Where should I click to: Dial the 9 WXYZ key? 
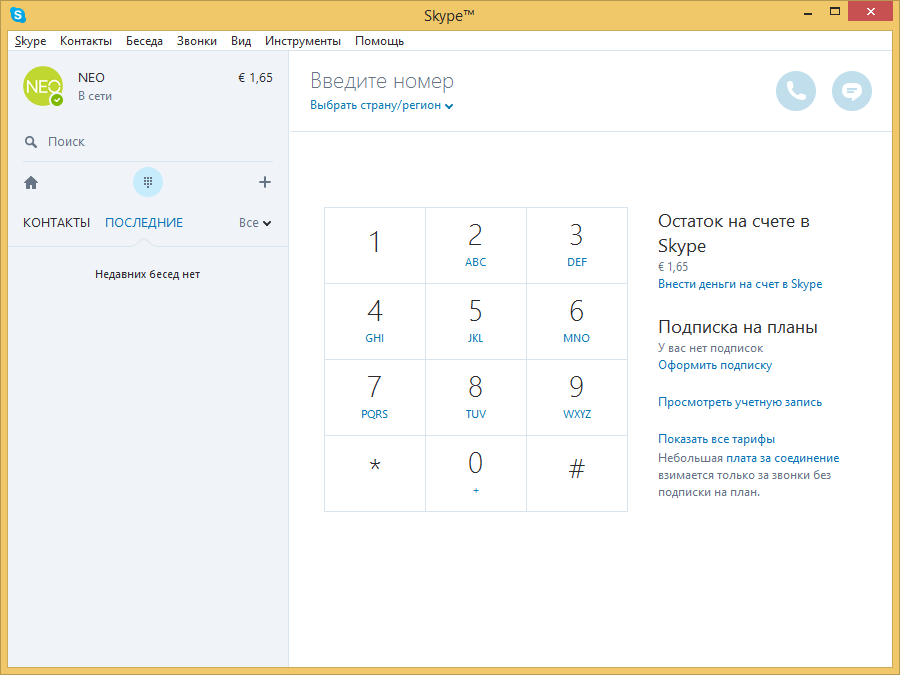click(577, 397)
